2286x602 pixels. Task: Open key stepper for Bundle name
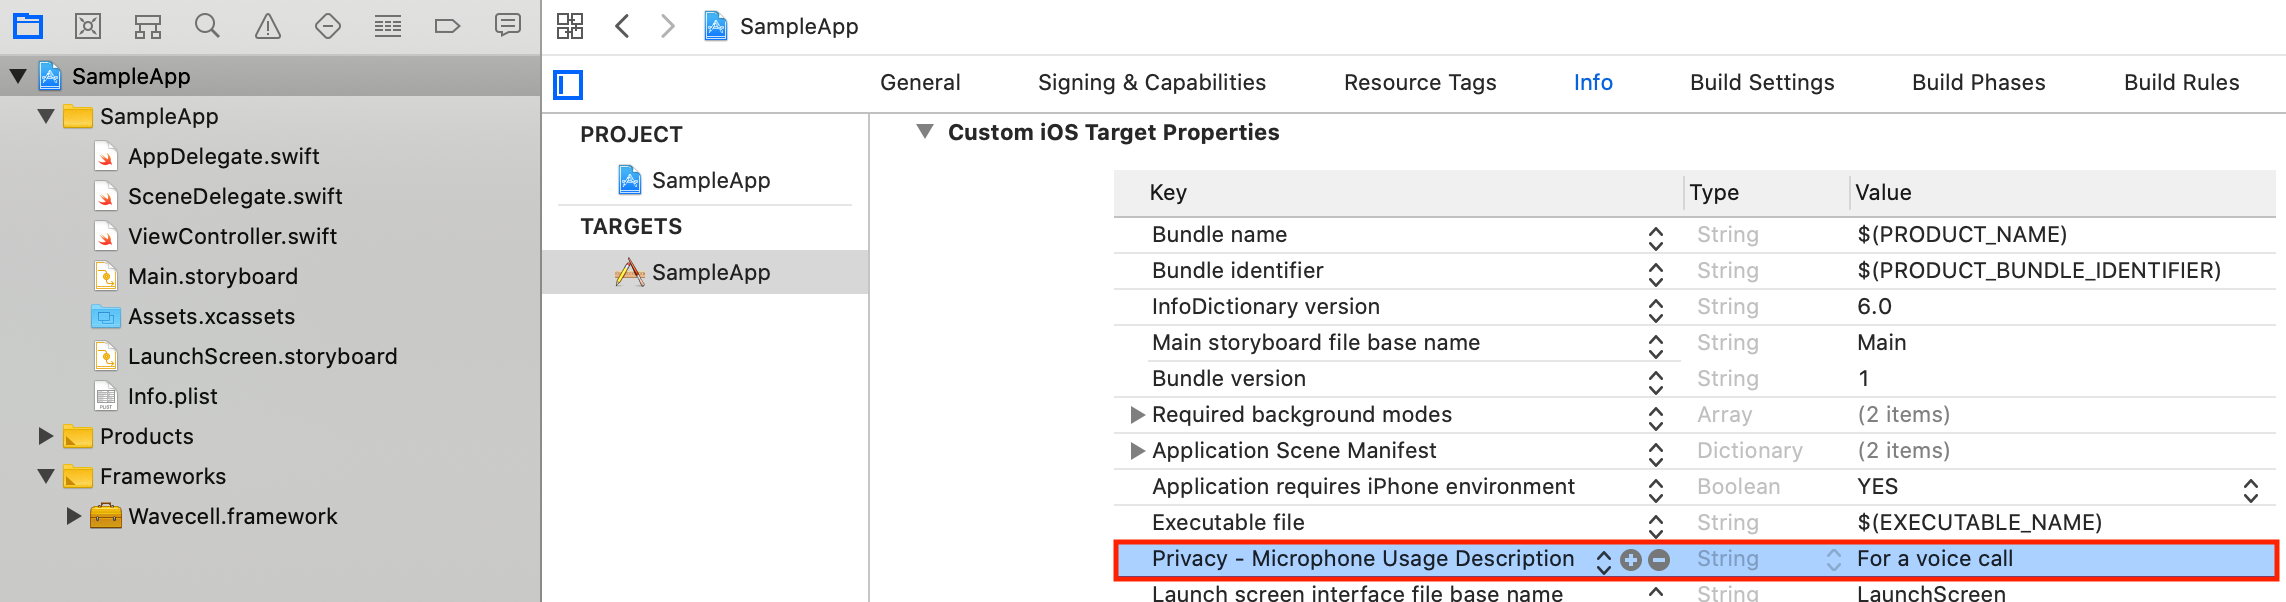click(1656, 237)
